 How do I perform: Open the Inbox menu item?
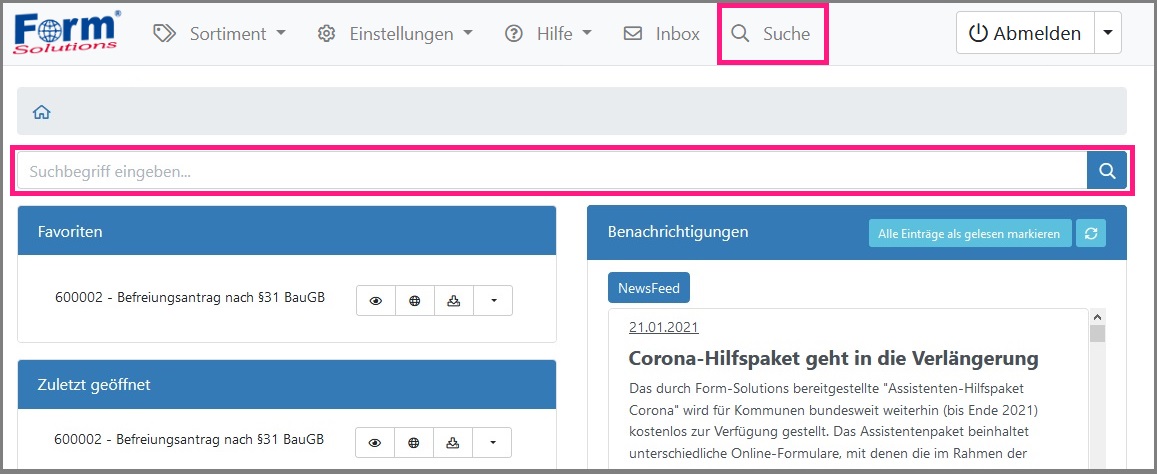coord(662,33)
